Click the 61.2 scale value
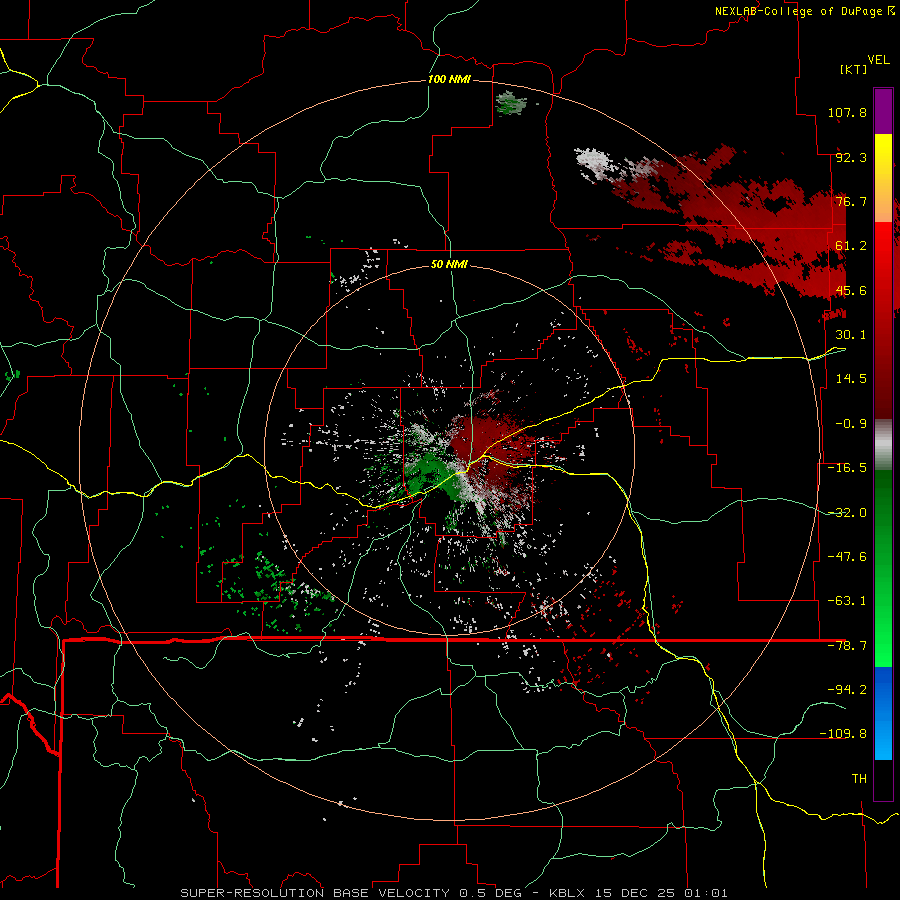This screenshot has height=900, width=900. point(851,246)
